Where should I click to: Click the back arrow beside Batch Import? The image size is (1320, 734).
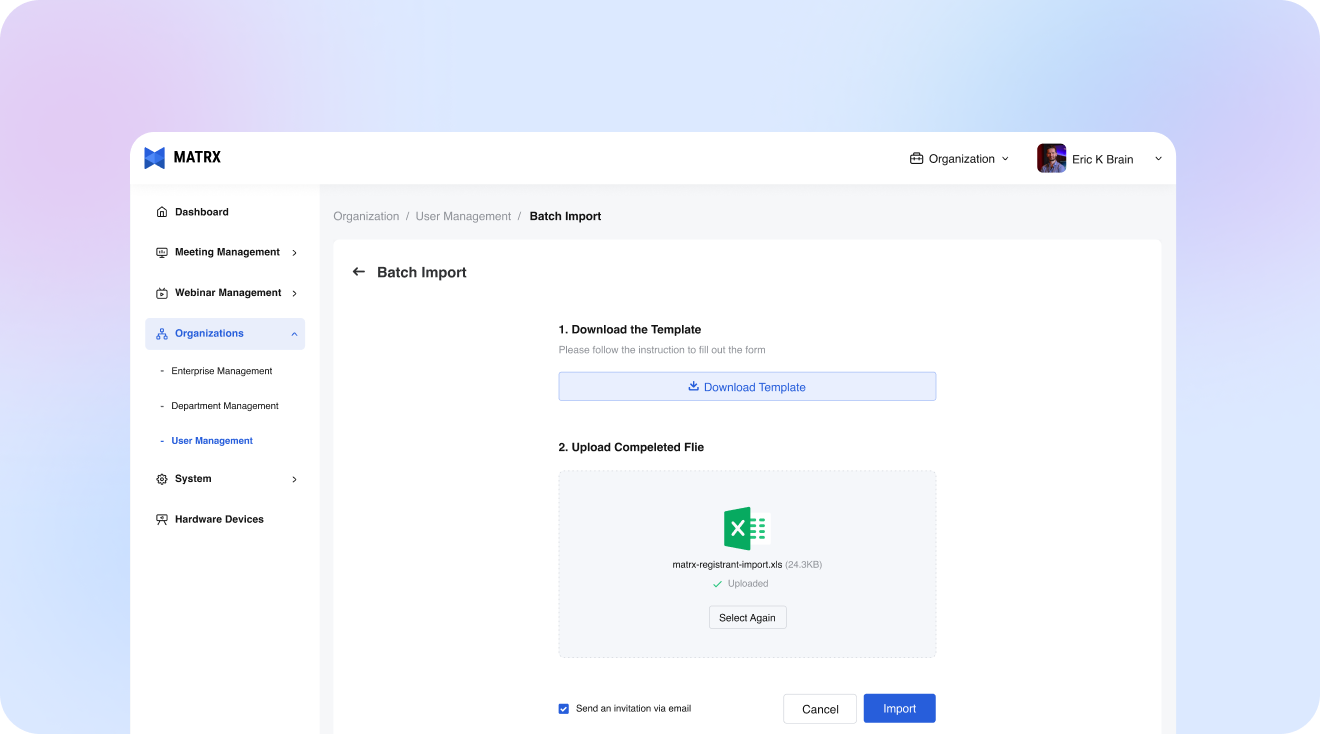click(x=359, y=272)
